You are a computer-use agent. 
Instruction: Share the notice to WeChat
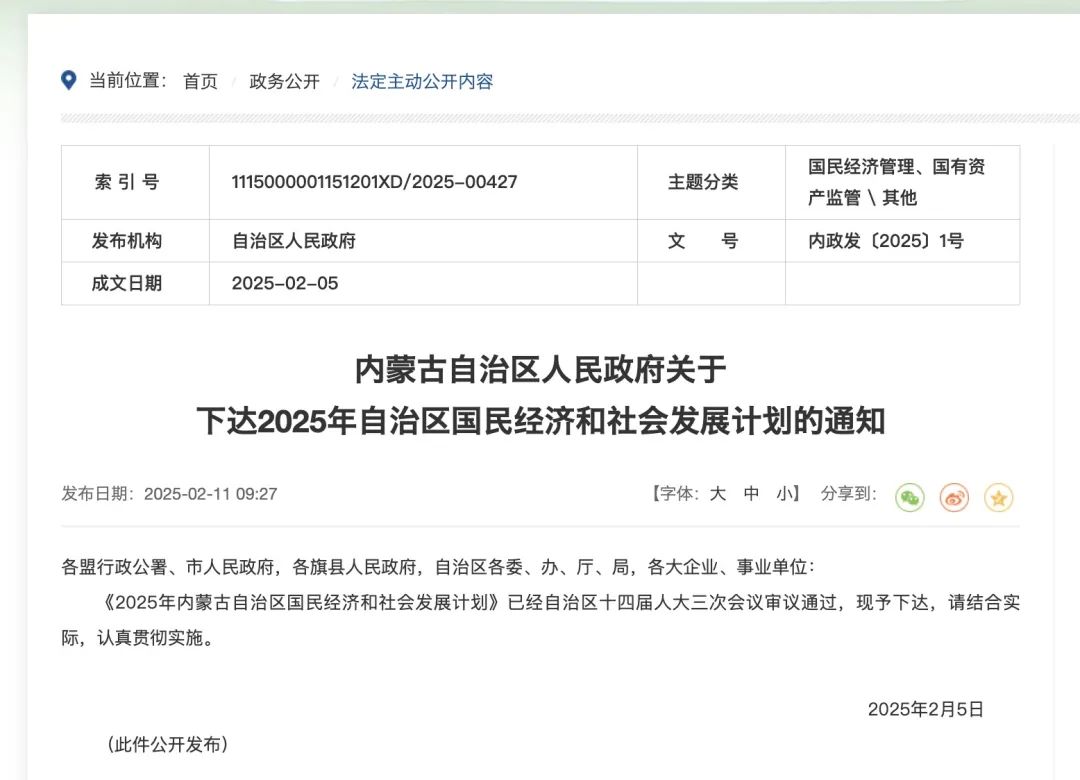(x=909, y=497)
